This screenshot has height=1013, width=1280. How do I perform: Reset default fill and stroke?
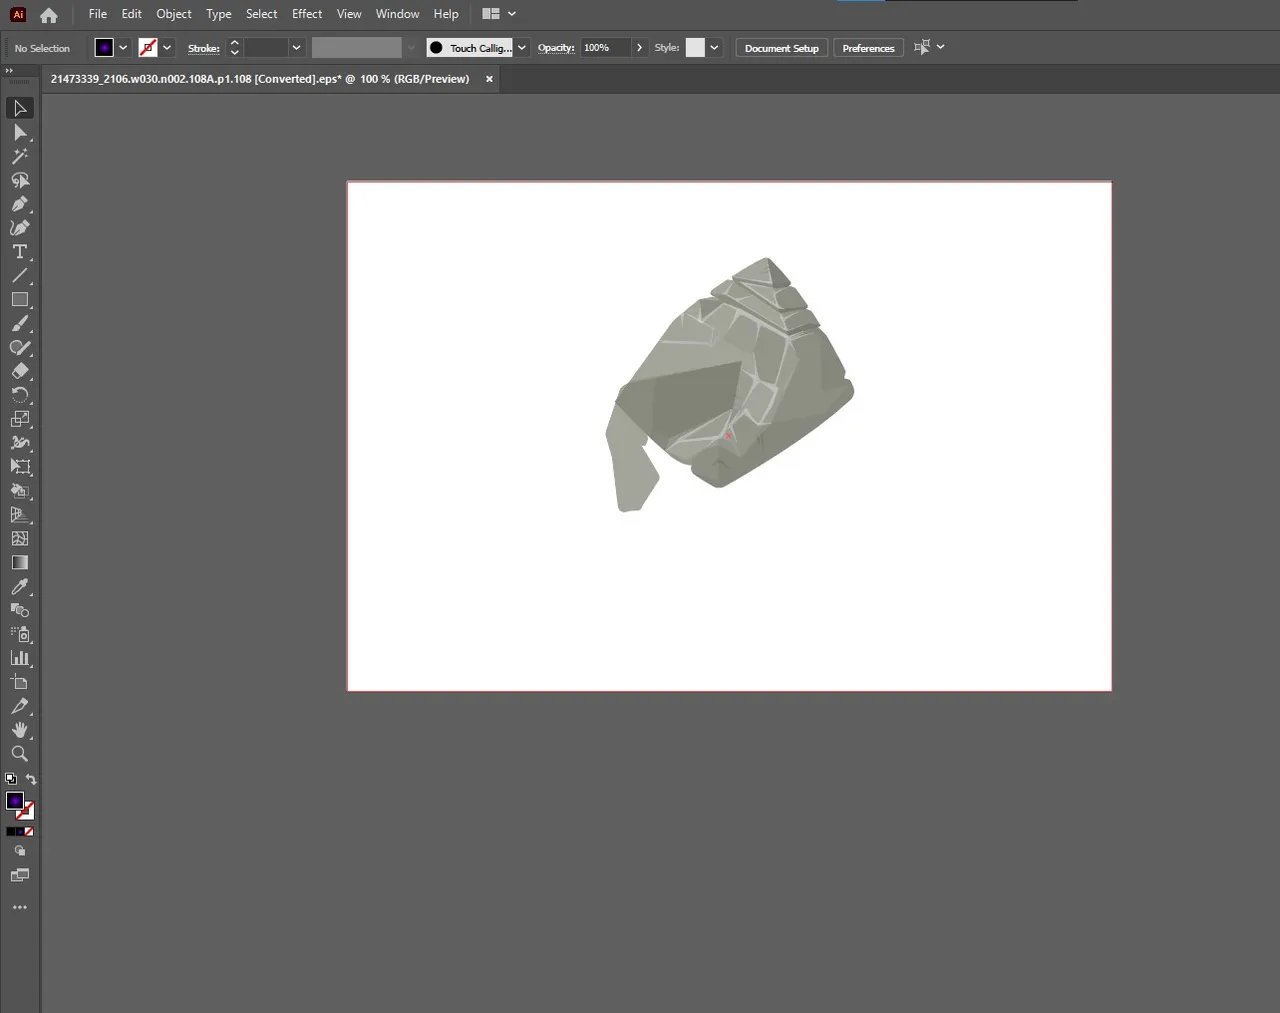[x=11, y=779]
